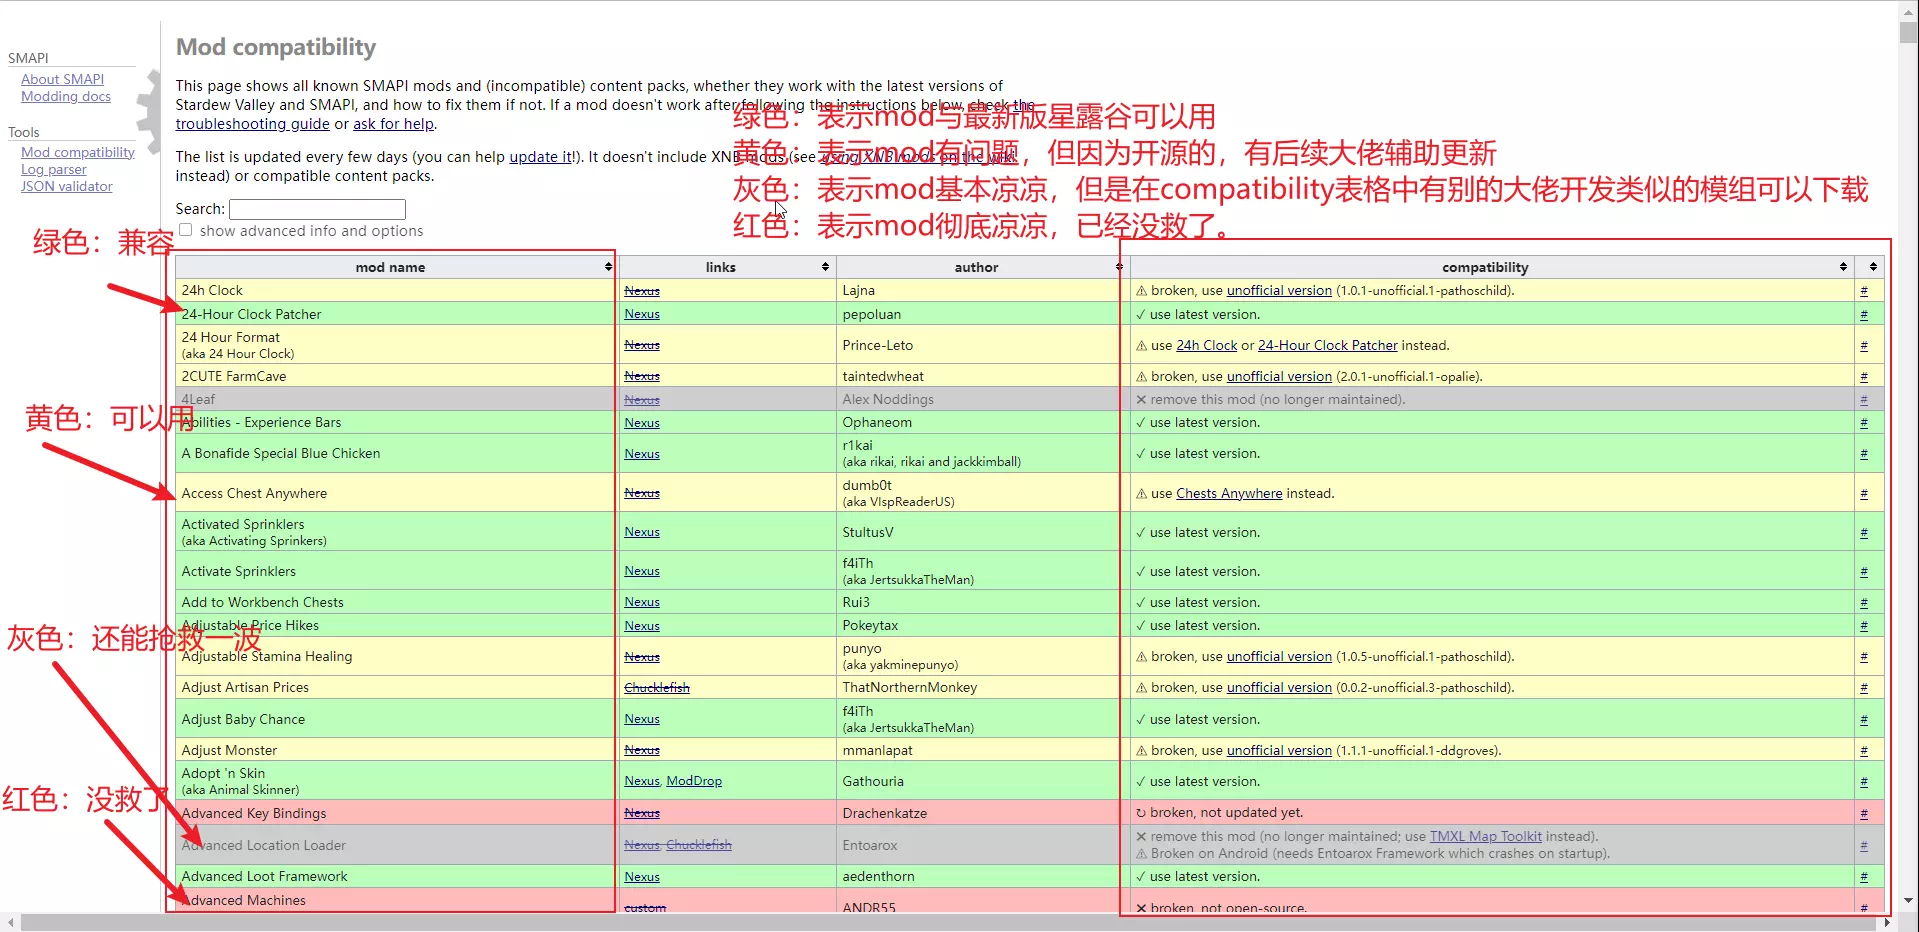The image size is (1919, 932).
Task: Click the # anchor for Adjust Baby Chance row
Action: click(x=1864, y=720)
